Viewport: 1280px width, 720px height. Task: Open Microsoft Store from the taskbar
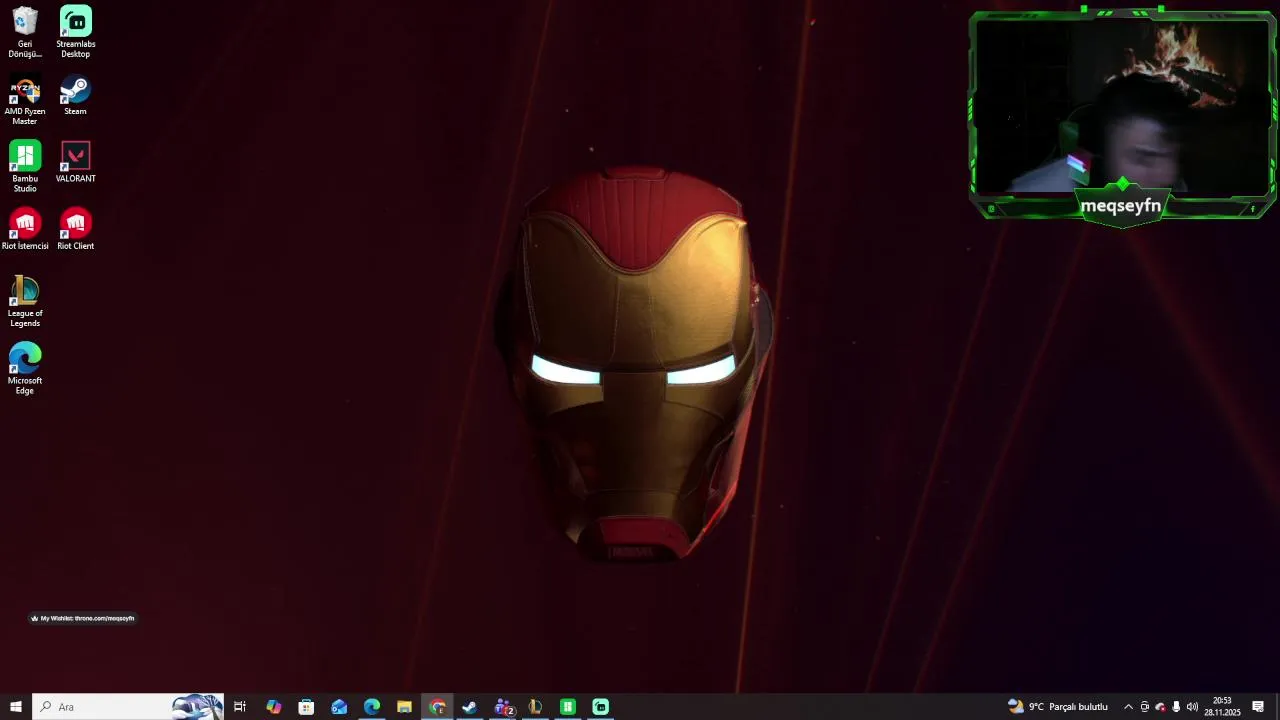(x=306, y=707)
